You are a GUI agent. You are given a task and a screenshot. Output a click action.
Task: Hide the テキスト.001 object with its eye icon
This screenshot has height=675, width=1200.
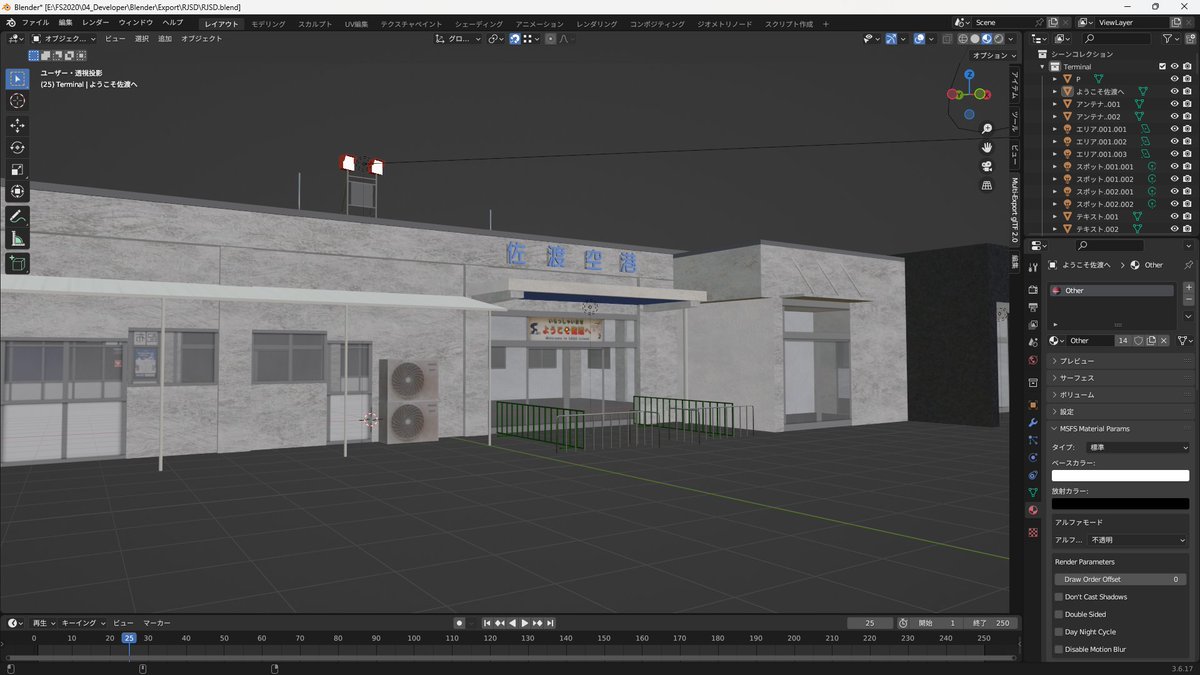(x=1175, y=216)
